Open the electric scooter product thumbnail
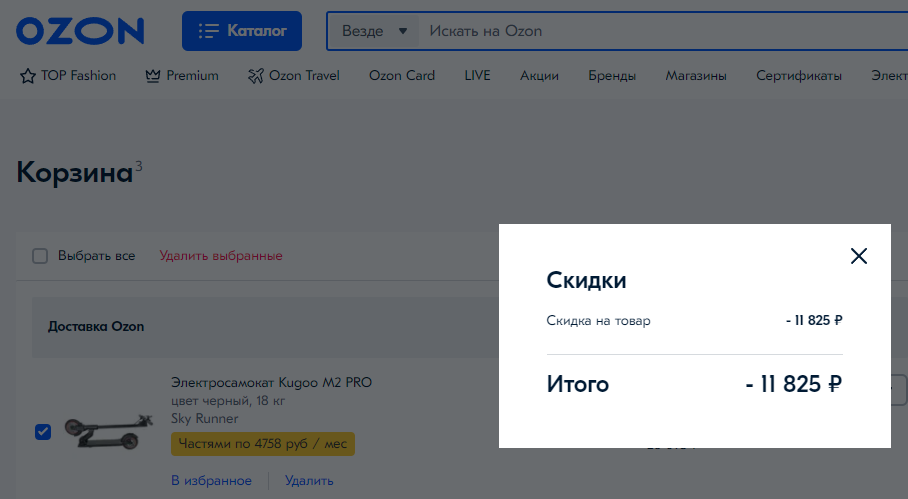The height and width of the screenshot is (499, 908). click(x=108, y=432)
